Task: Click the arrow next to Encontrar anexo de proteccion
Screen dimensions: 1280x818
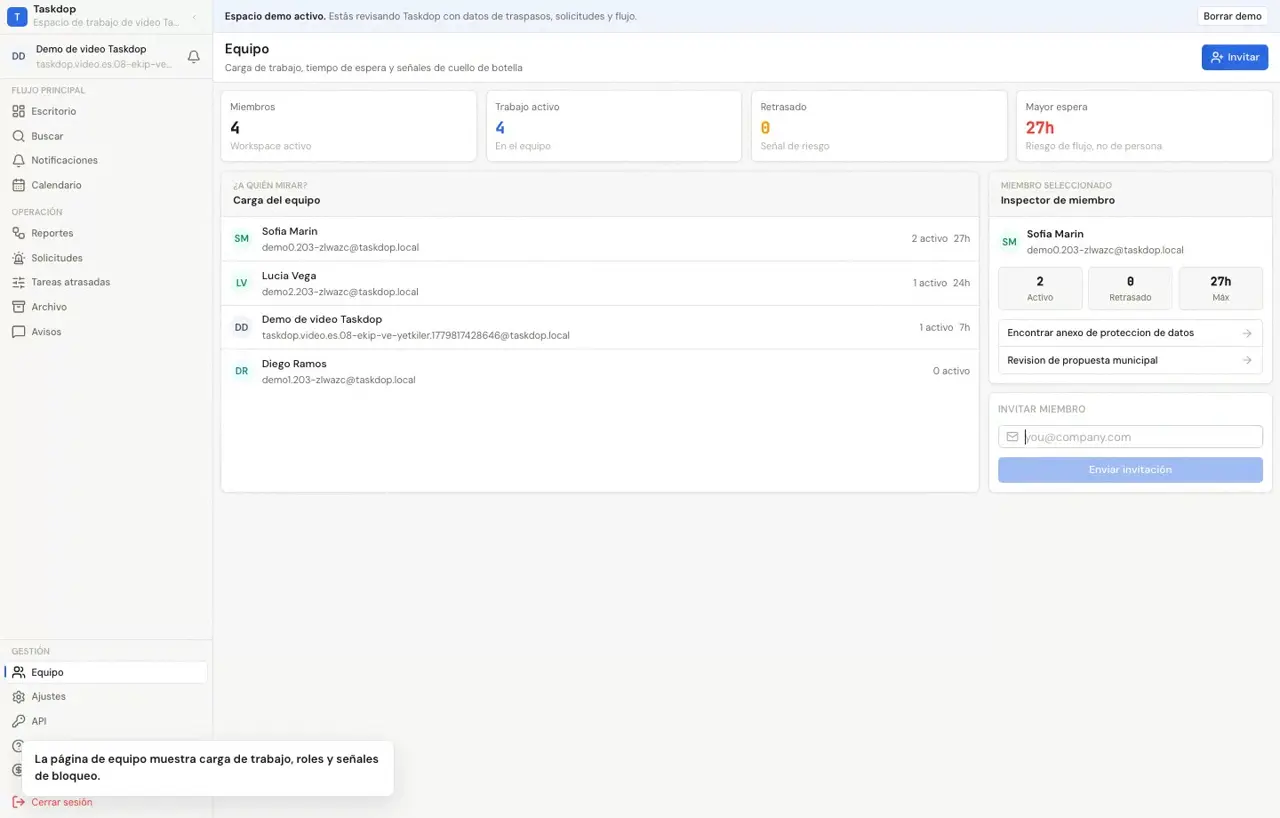Action: (1247, 333)
